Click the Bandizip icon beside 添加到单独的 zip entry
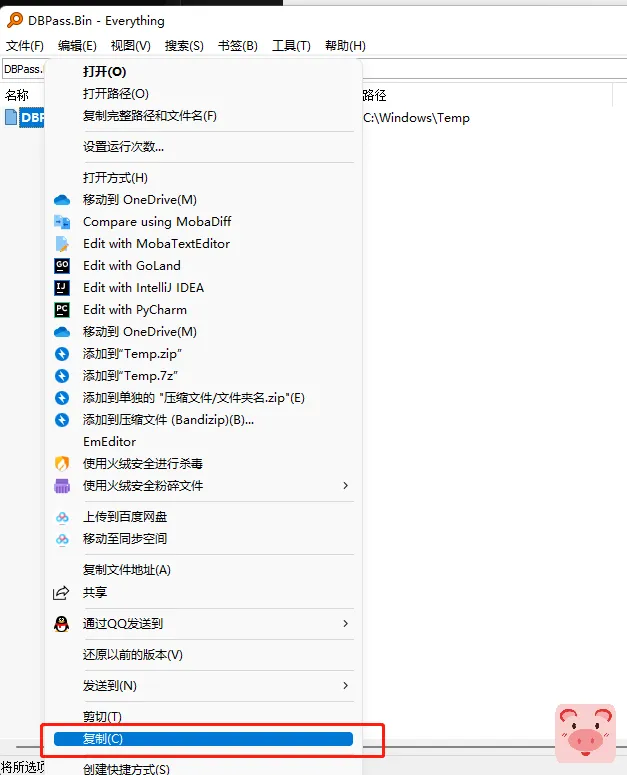 coord(62,398)
